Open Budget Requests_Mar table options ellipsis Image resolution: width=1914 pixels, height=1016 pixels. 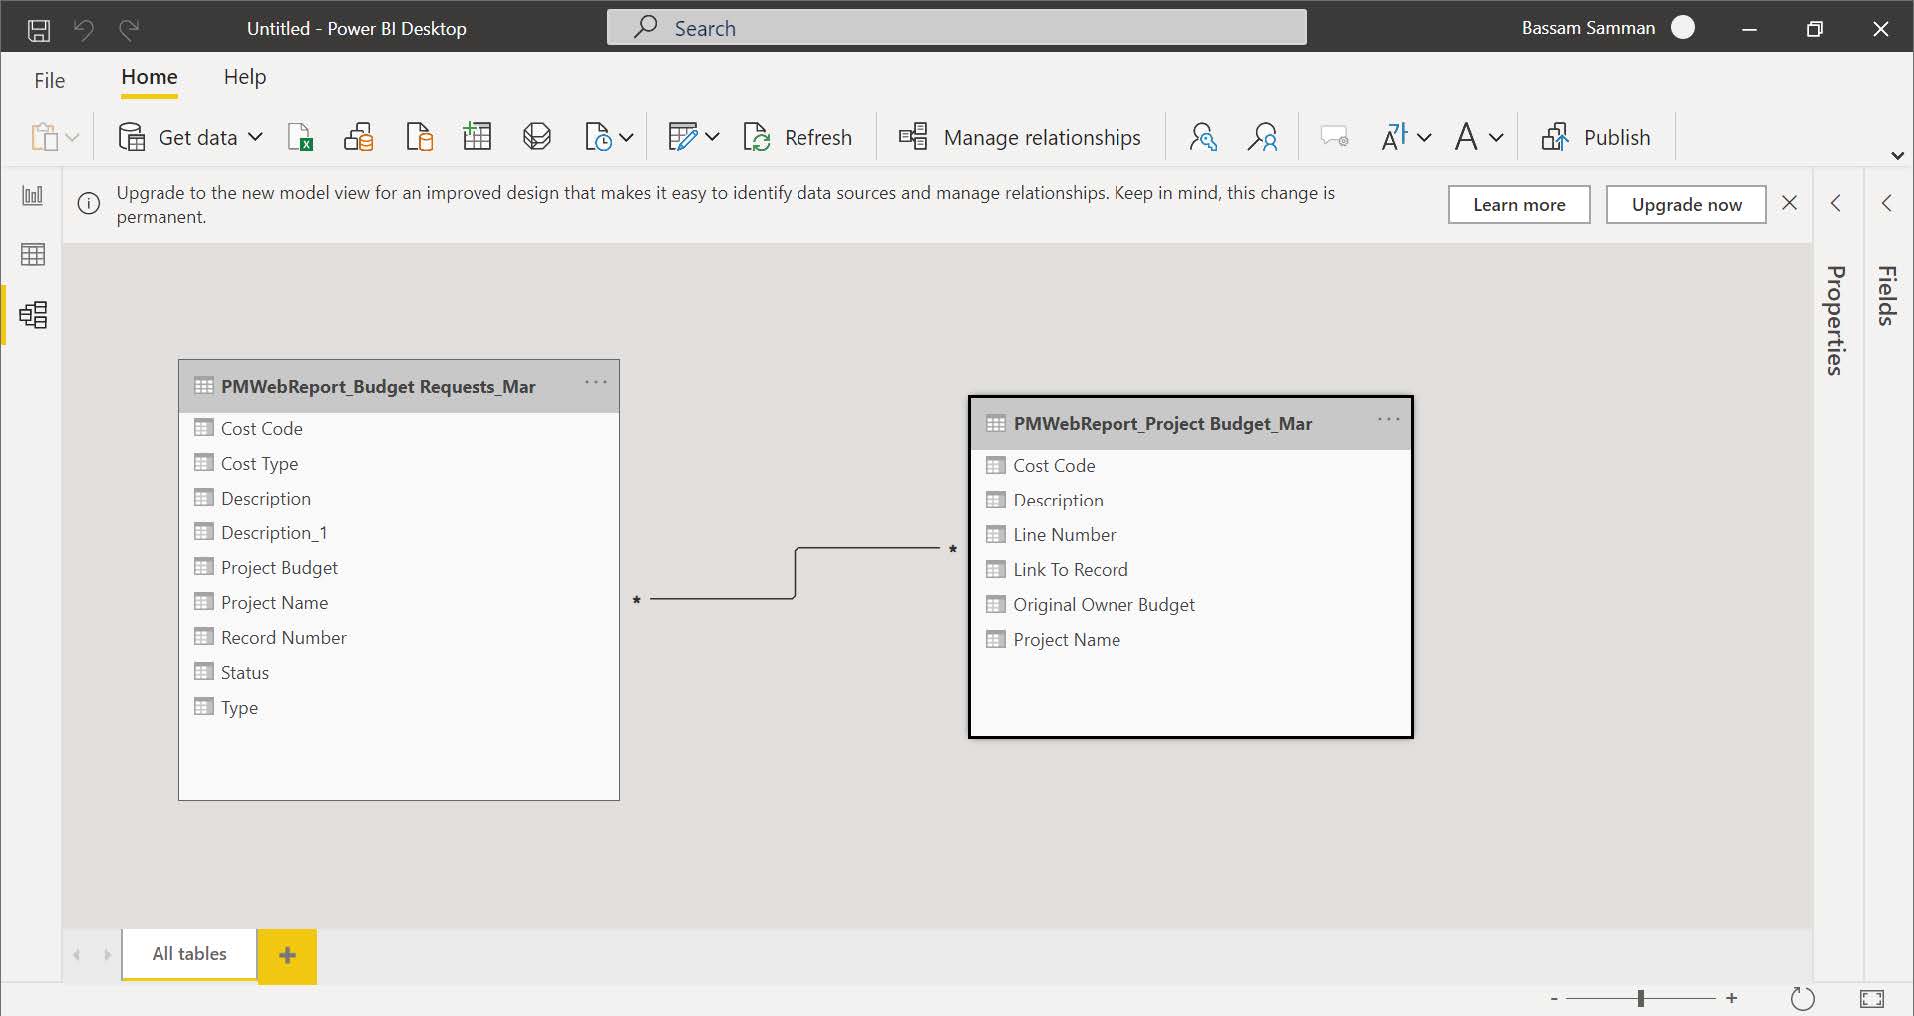coord(596,383)
